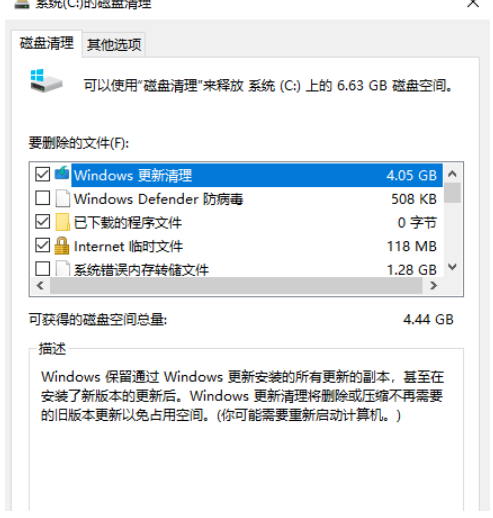Switch to the 其他选项 tab
Image resolution: width=493 pixels, height=518 pixels.
114,45
